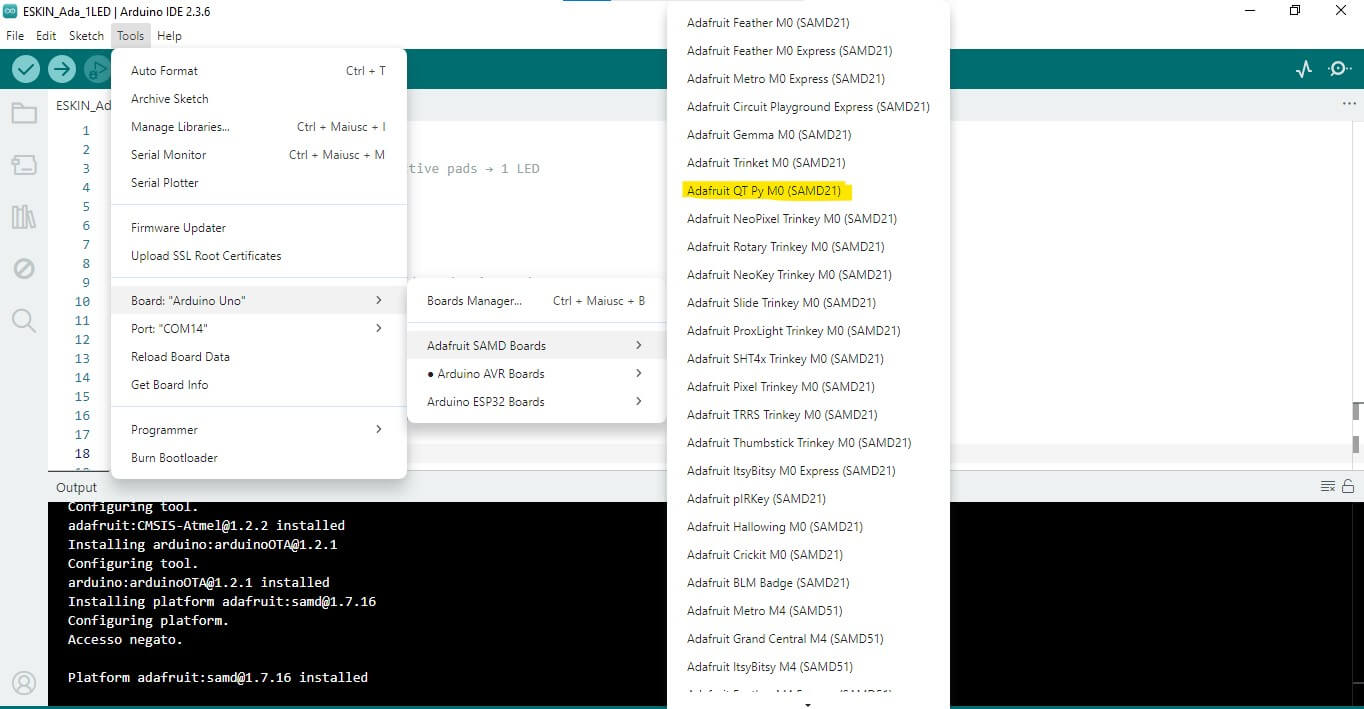Click the clear output lines icon
This screenshot has height=709, width=1364.
(1328, 487)
